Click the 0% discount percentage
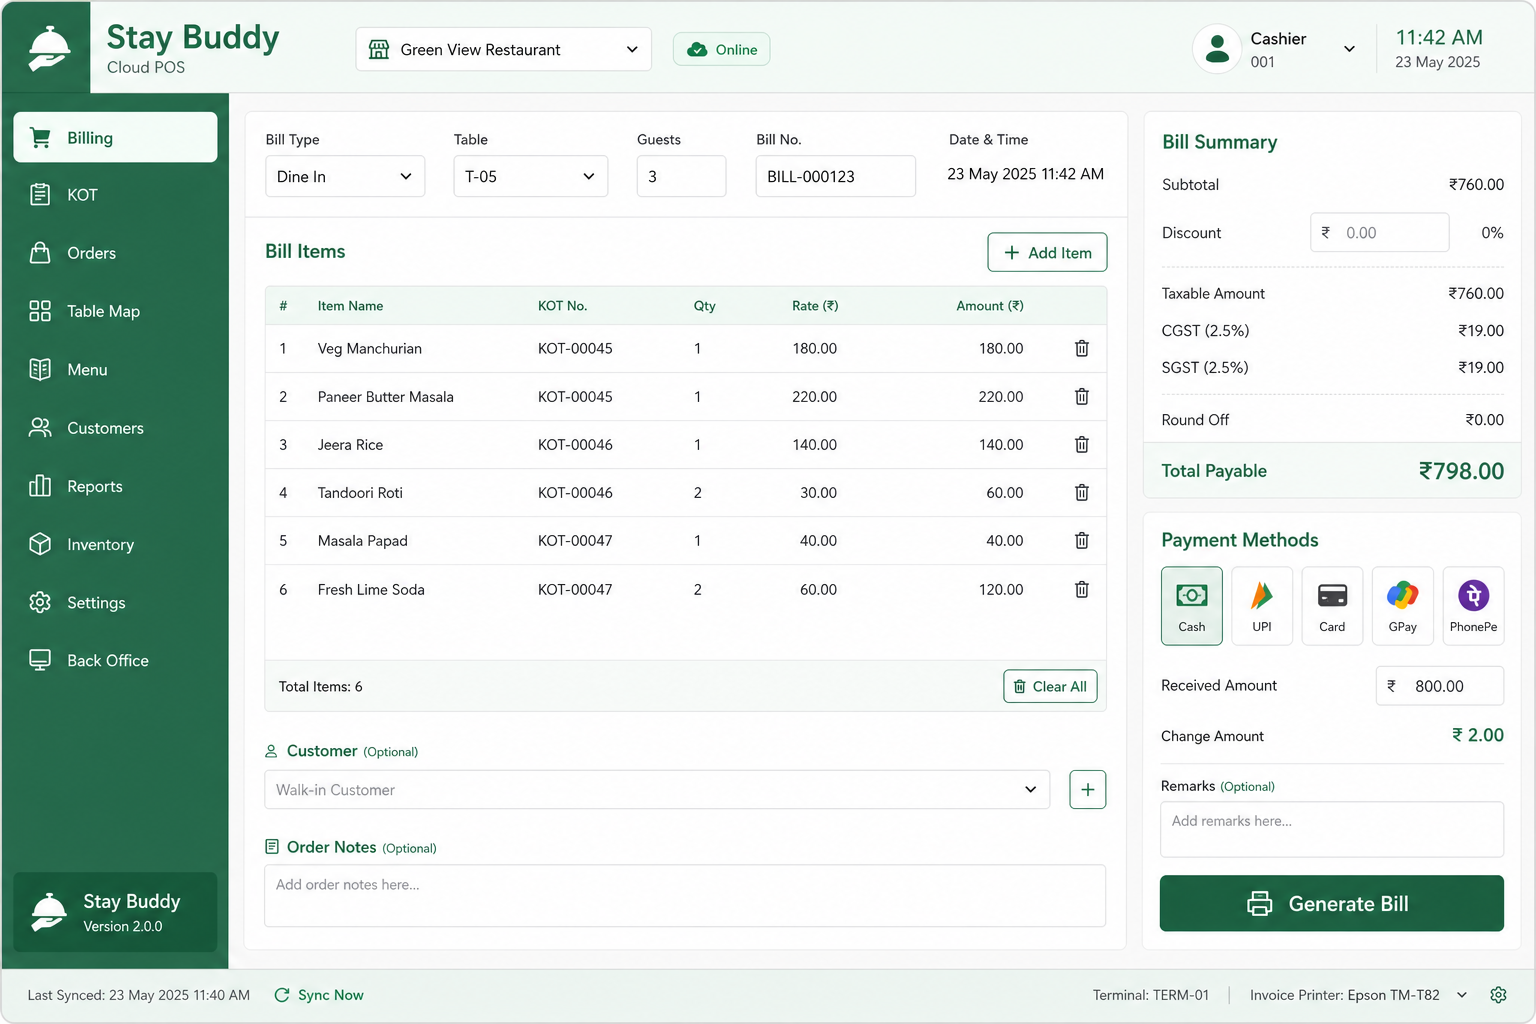The width and height of the screenshot is (1536, 1024). click(1492, 232)
